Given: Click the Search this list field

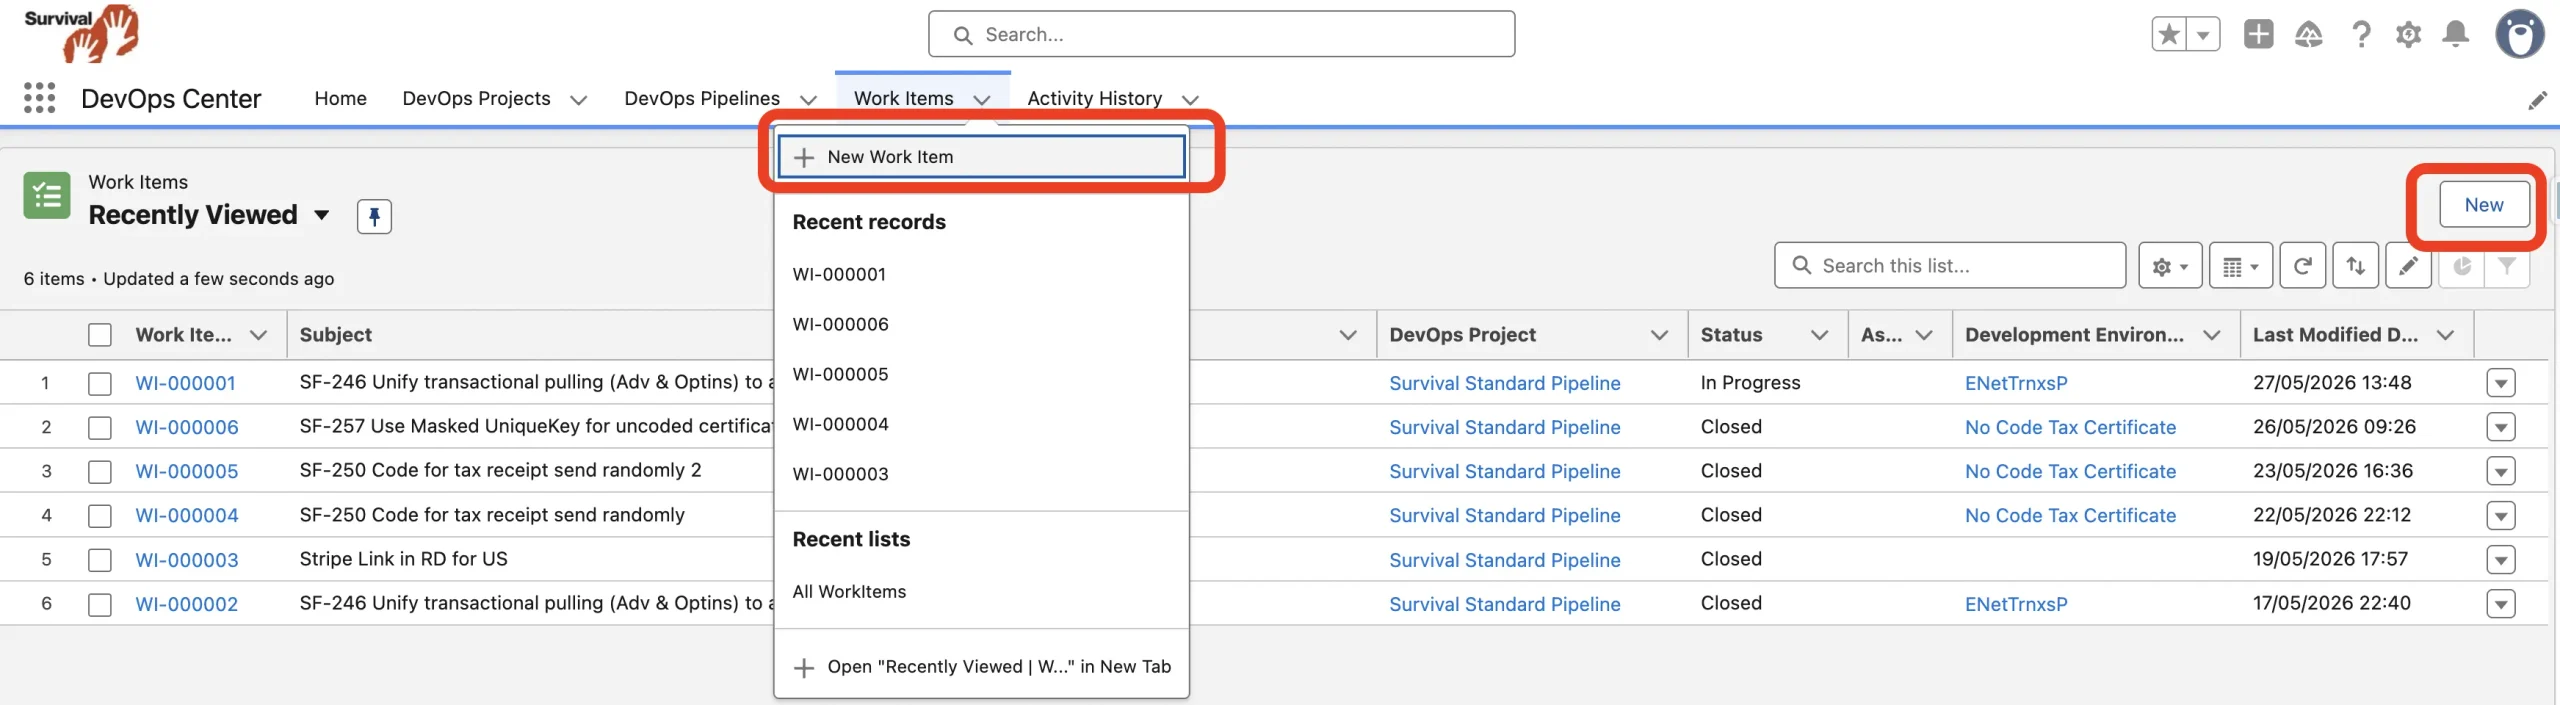Looking at the screenshot, I should point(1950,266).
